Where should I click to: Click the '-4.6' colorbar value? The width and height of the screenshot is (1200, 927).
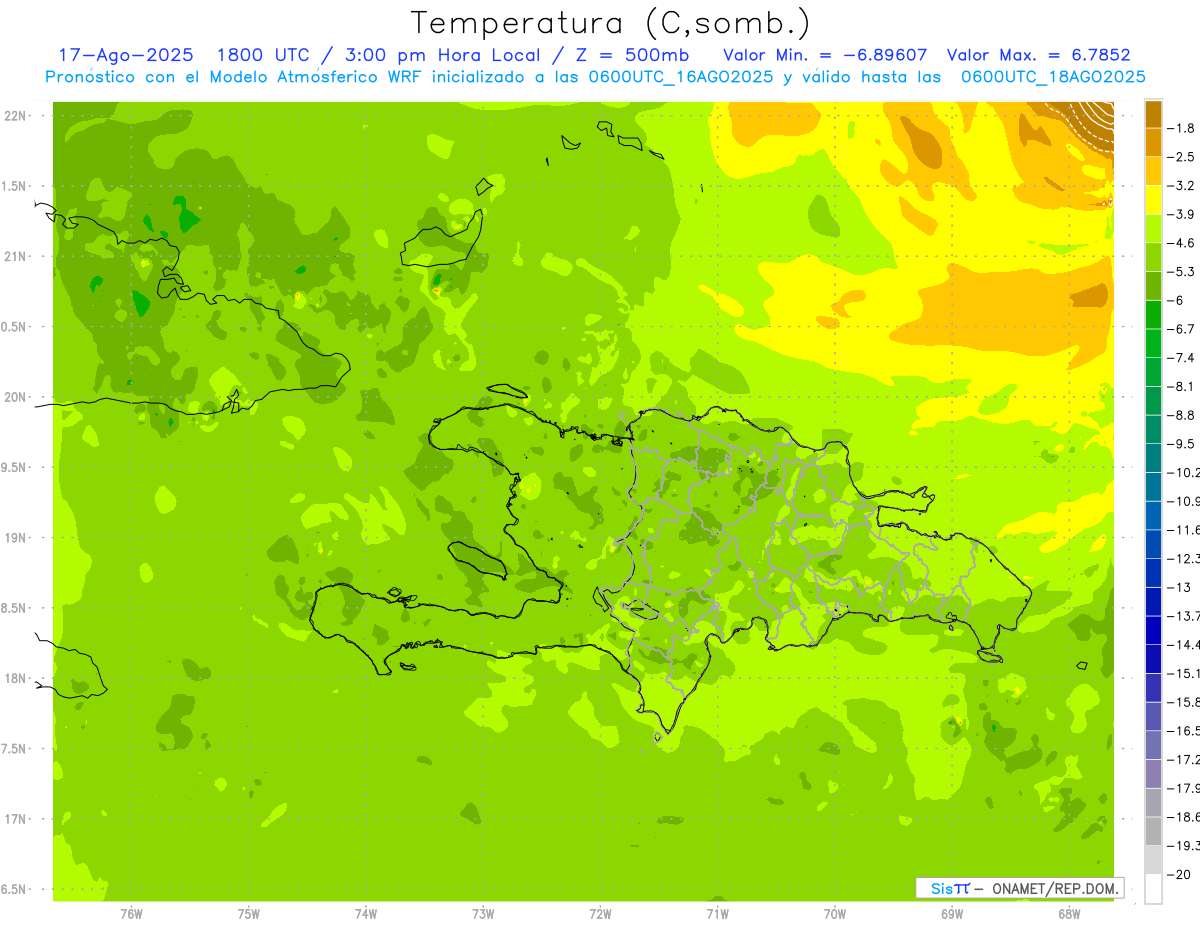point(1182,243)
